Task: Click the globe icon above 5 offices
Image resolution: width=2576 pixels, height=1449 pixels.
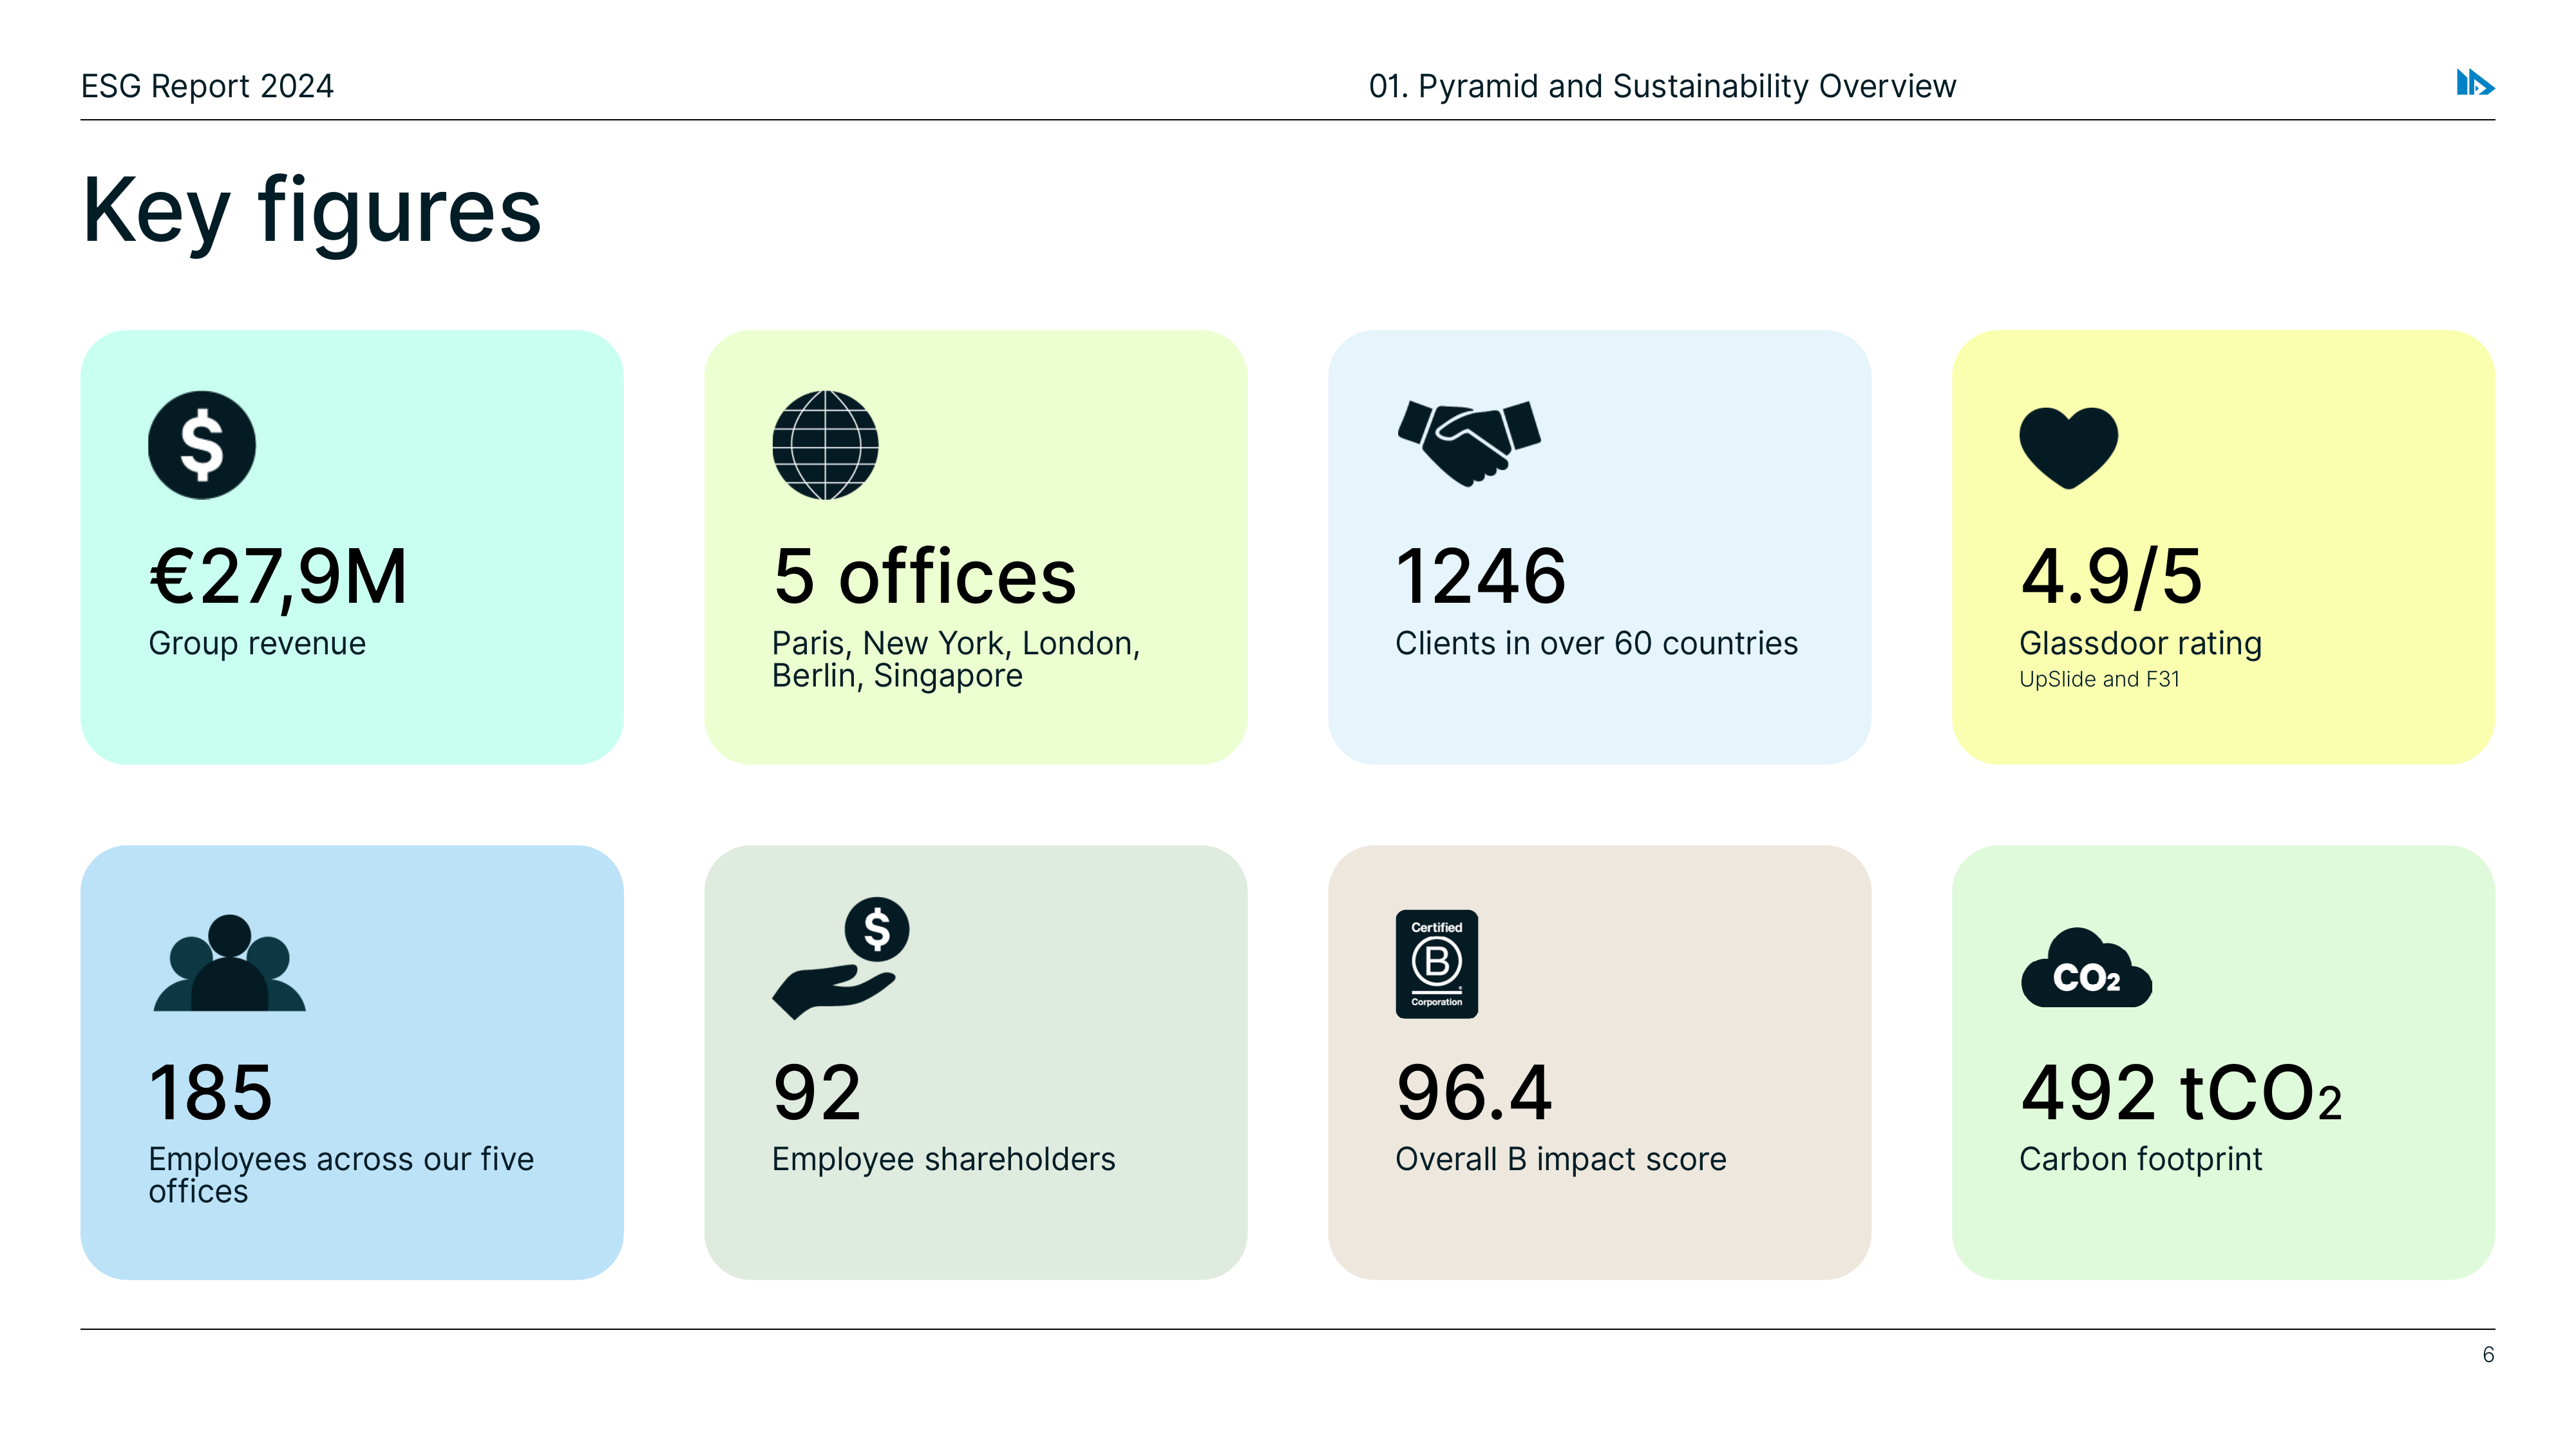Action: pyautogui.click(x=825, y=445)
